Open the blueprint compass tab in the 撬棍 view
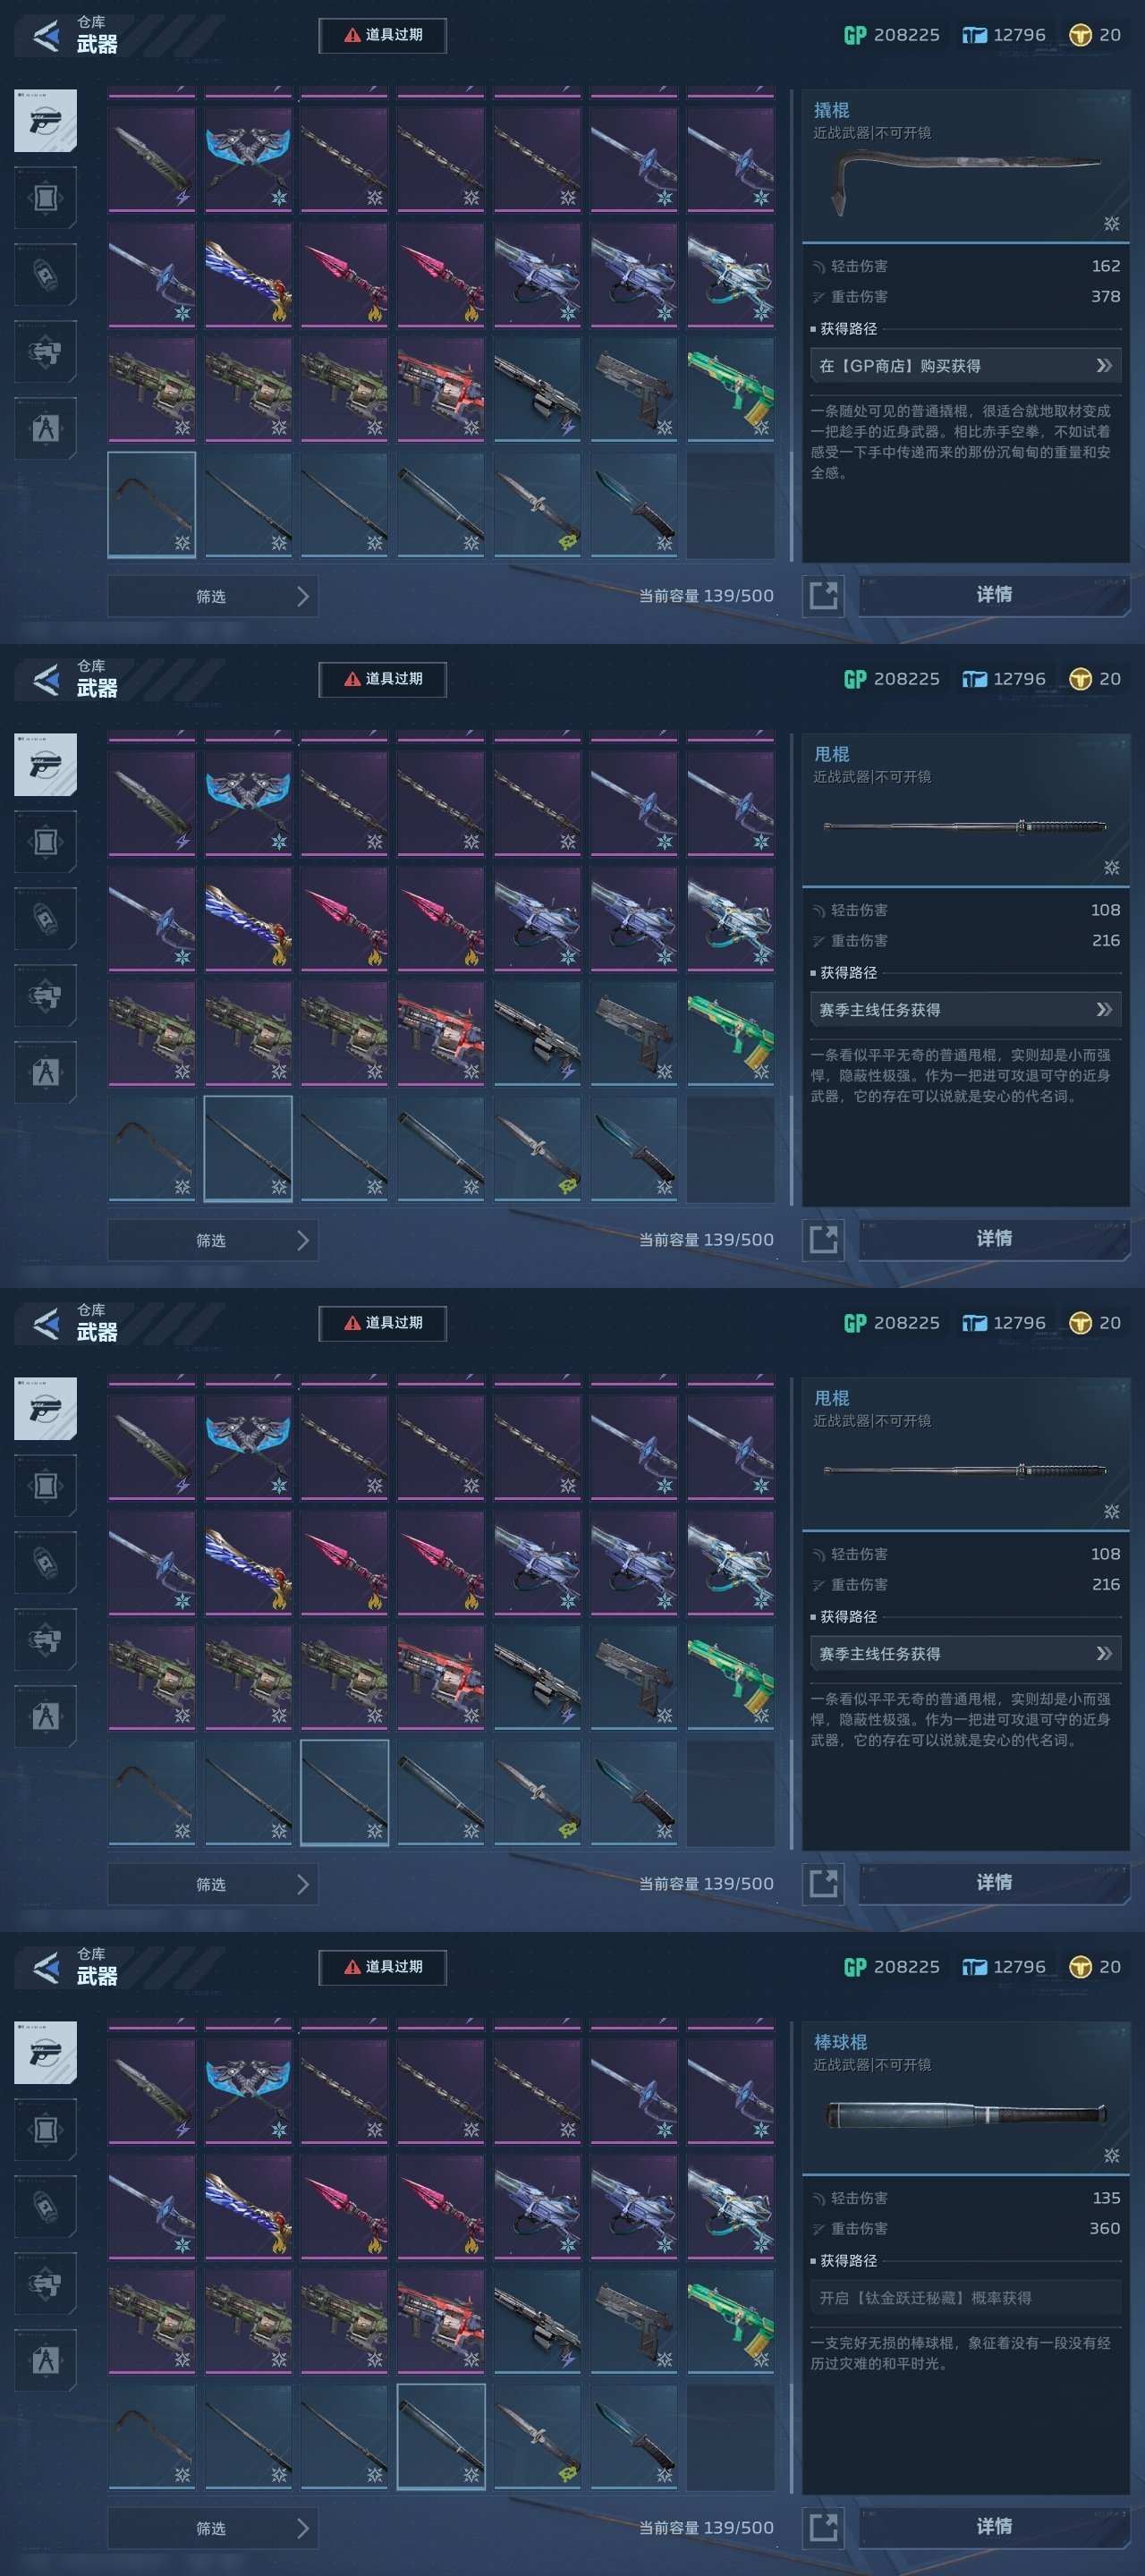1145x2576 pixels. (x=45, y=429)
